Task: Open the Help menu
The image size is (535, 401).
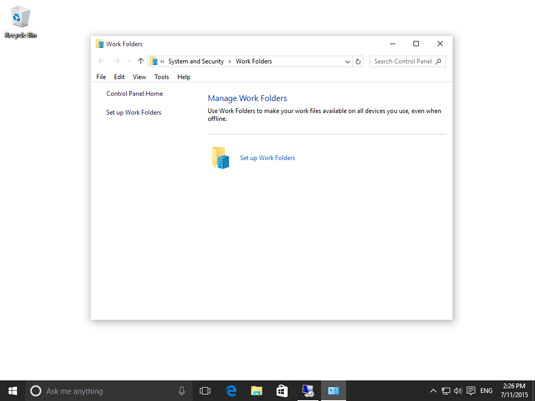Action: pos(184,77)
